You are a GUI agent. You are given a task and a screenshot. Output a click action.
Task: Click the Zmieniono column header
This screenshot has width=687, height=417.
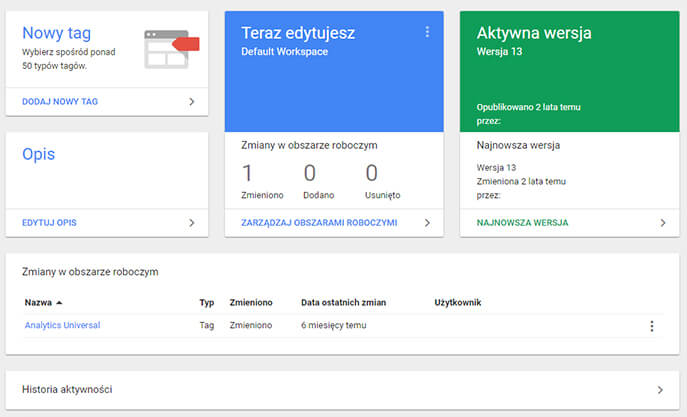pyautogui.click(x=251, y=302)
